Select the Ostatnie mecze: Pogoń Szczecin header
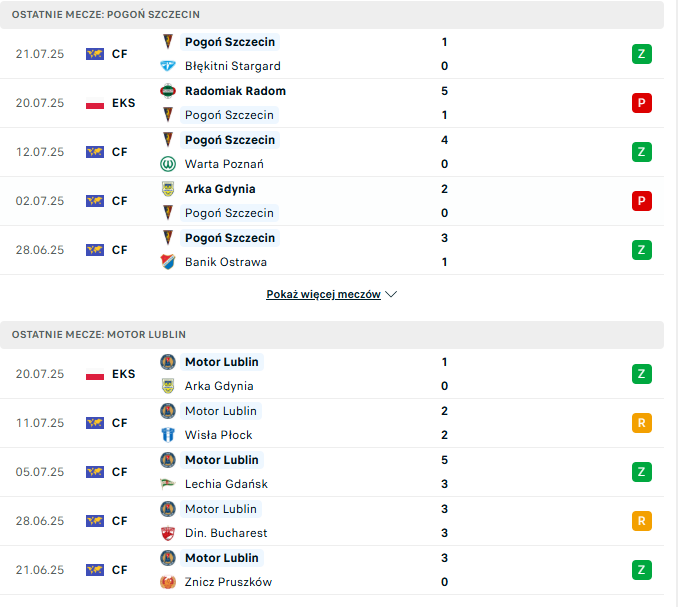This screenshot has height=607, width=678. tap(332, 15)
